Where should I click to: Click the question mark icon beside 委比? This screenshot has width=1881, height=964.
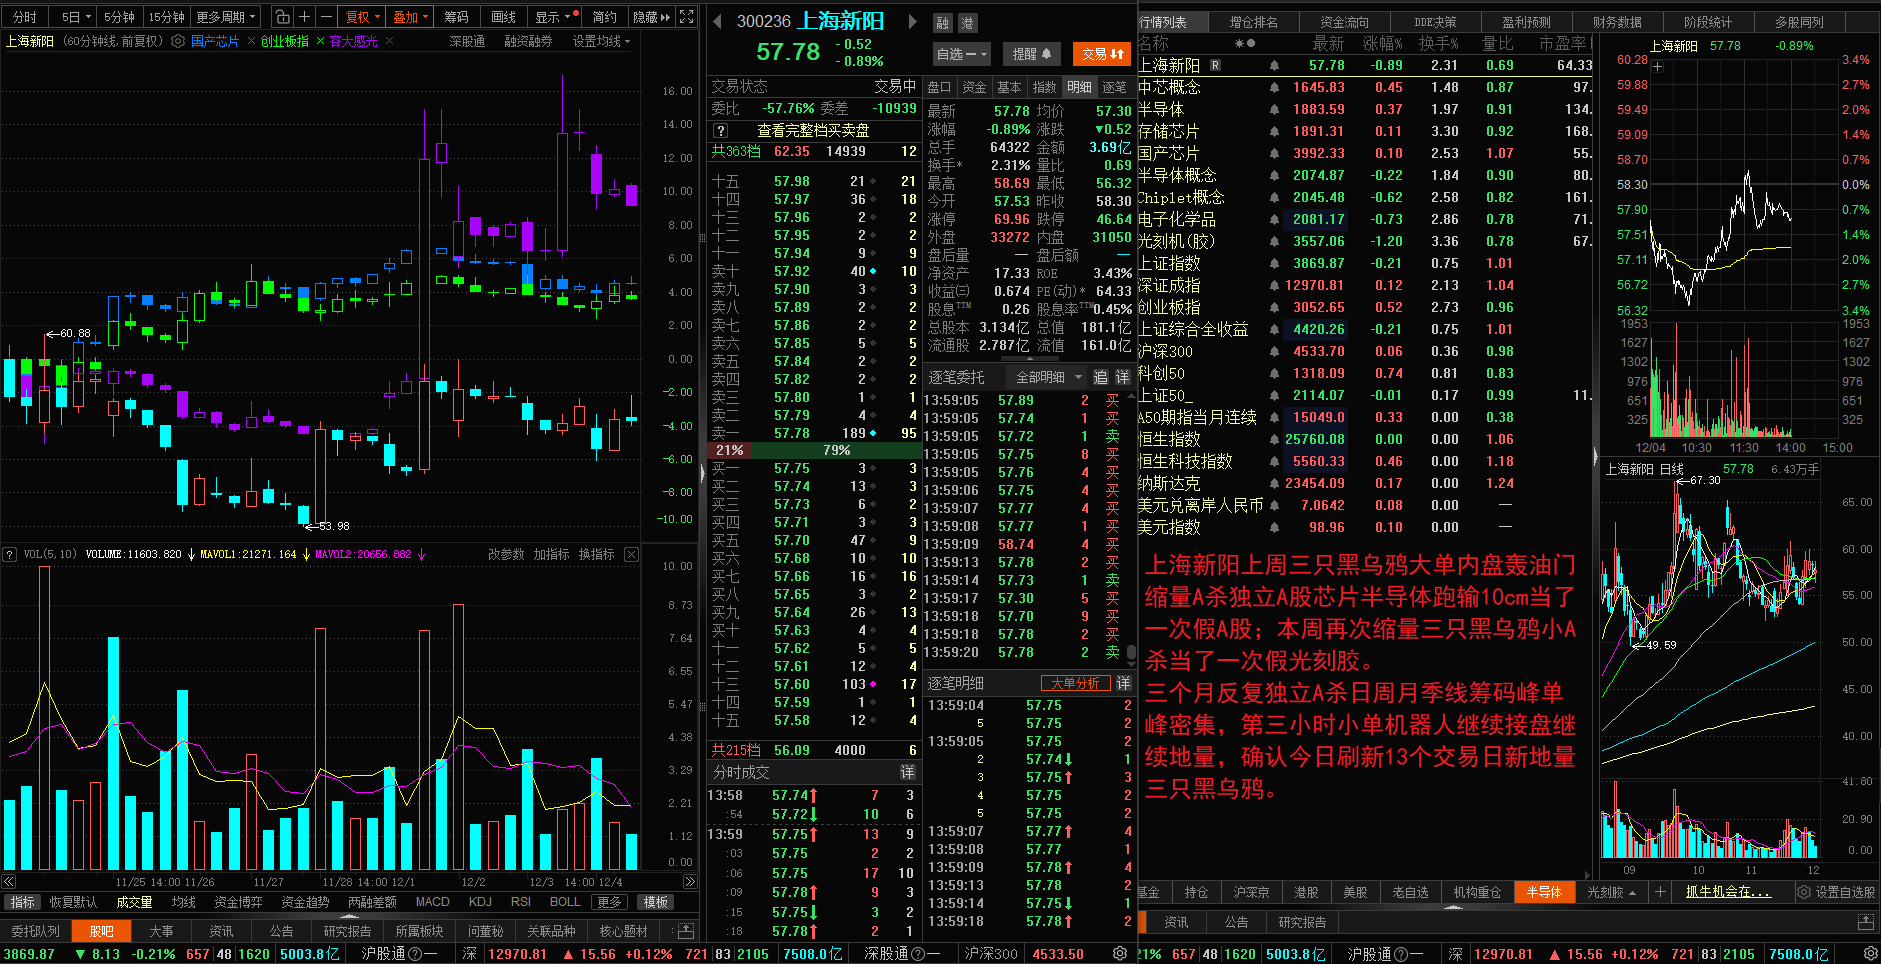click(x=719, y=131)
